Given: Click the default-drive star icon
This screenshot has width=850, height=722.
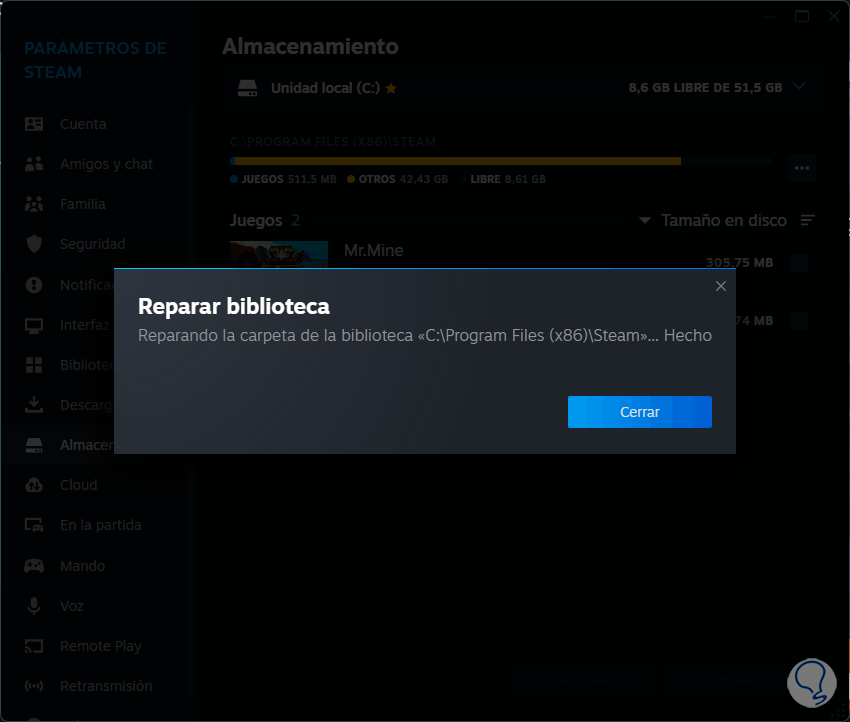Looking at the screenshot, I should pos(391,88).
